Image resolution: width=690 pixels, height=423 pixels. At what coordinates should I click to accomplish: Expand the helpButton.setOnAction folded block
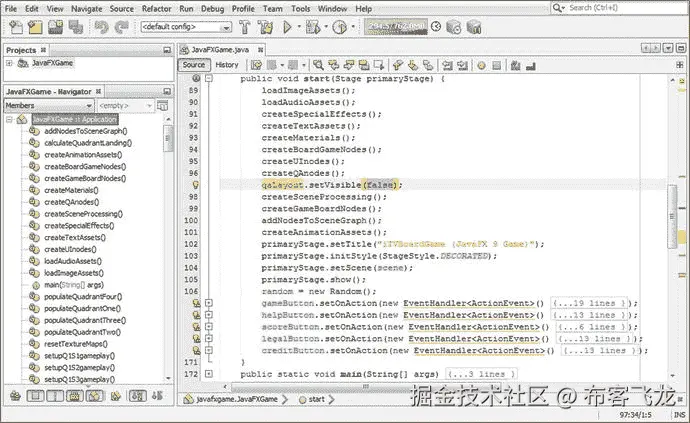pyautogui.click(x=209, y=315)
